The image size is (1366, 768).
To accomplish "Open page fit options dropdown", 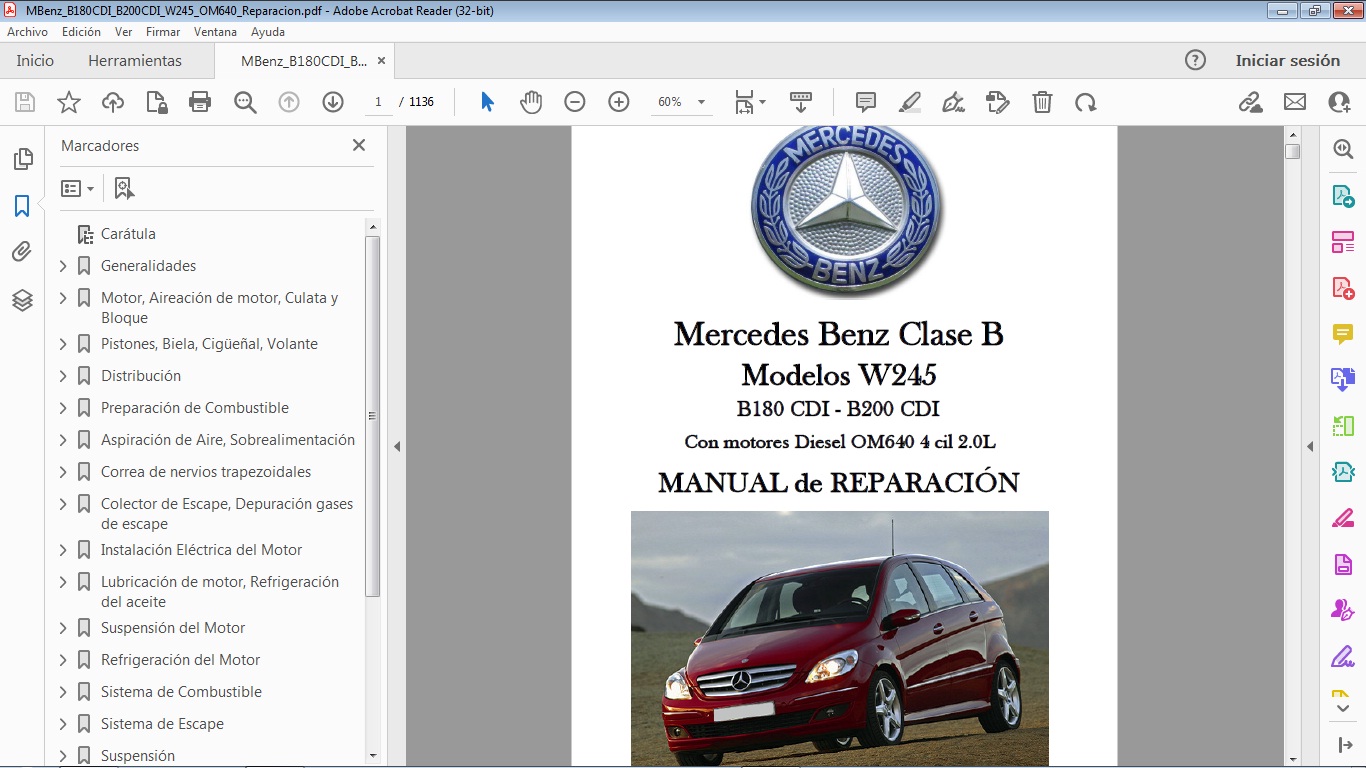I will pos(750,102).
